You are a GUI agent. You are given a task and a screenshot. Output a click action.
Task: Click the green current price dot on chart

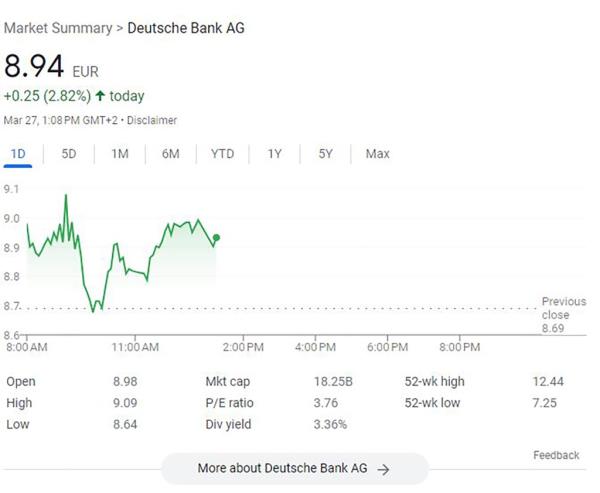coord(216,237)
